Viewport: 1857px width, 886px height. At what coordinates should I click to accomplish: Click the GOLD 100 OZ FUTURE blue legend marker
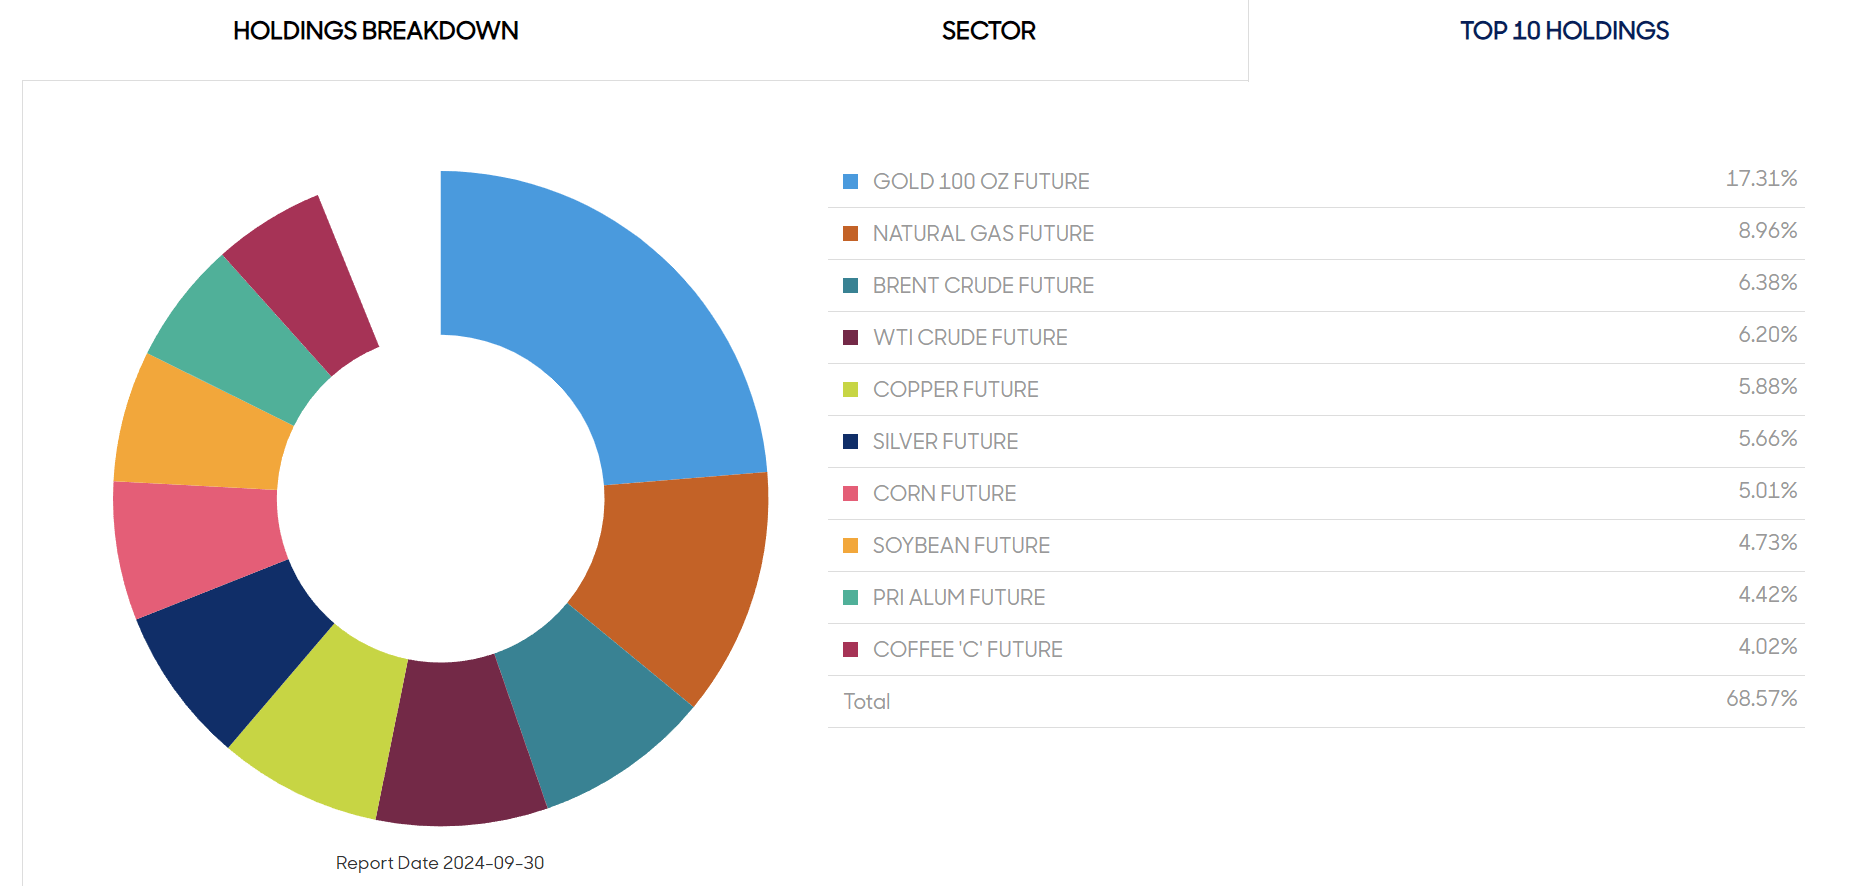849,180
